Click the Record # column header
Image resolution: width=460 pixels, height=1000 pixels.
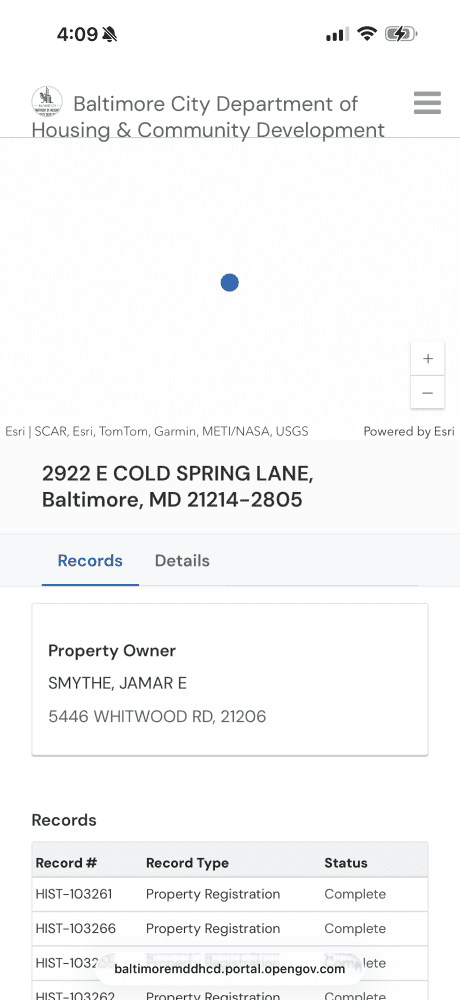[x=66, y=863]
